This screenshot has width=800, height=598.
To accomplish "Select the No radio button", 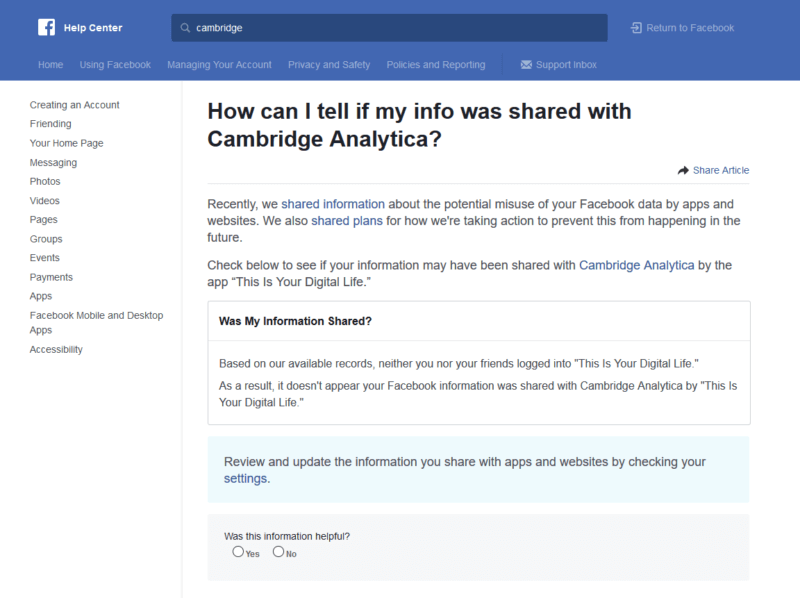I will (x=278, y=552).
